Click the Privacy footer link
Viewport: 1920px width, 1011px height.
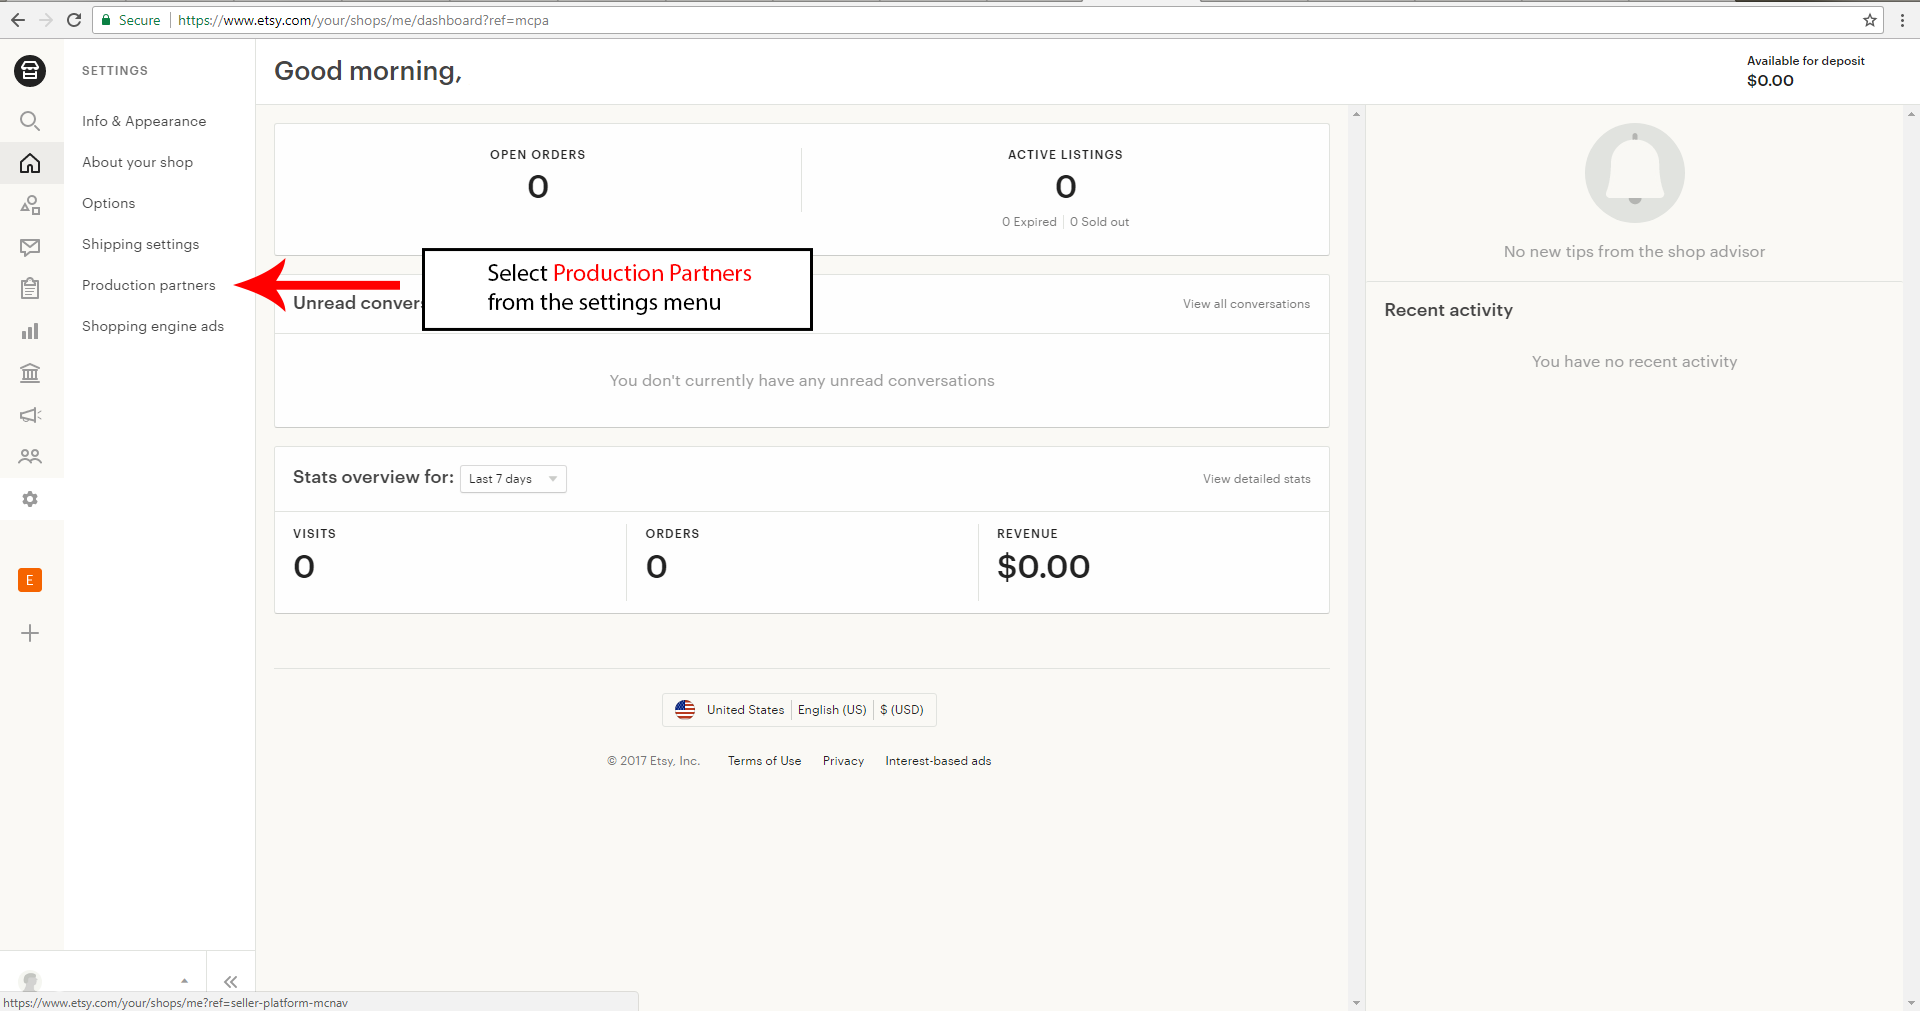click(x=843, y=761)
